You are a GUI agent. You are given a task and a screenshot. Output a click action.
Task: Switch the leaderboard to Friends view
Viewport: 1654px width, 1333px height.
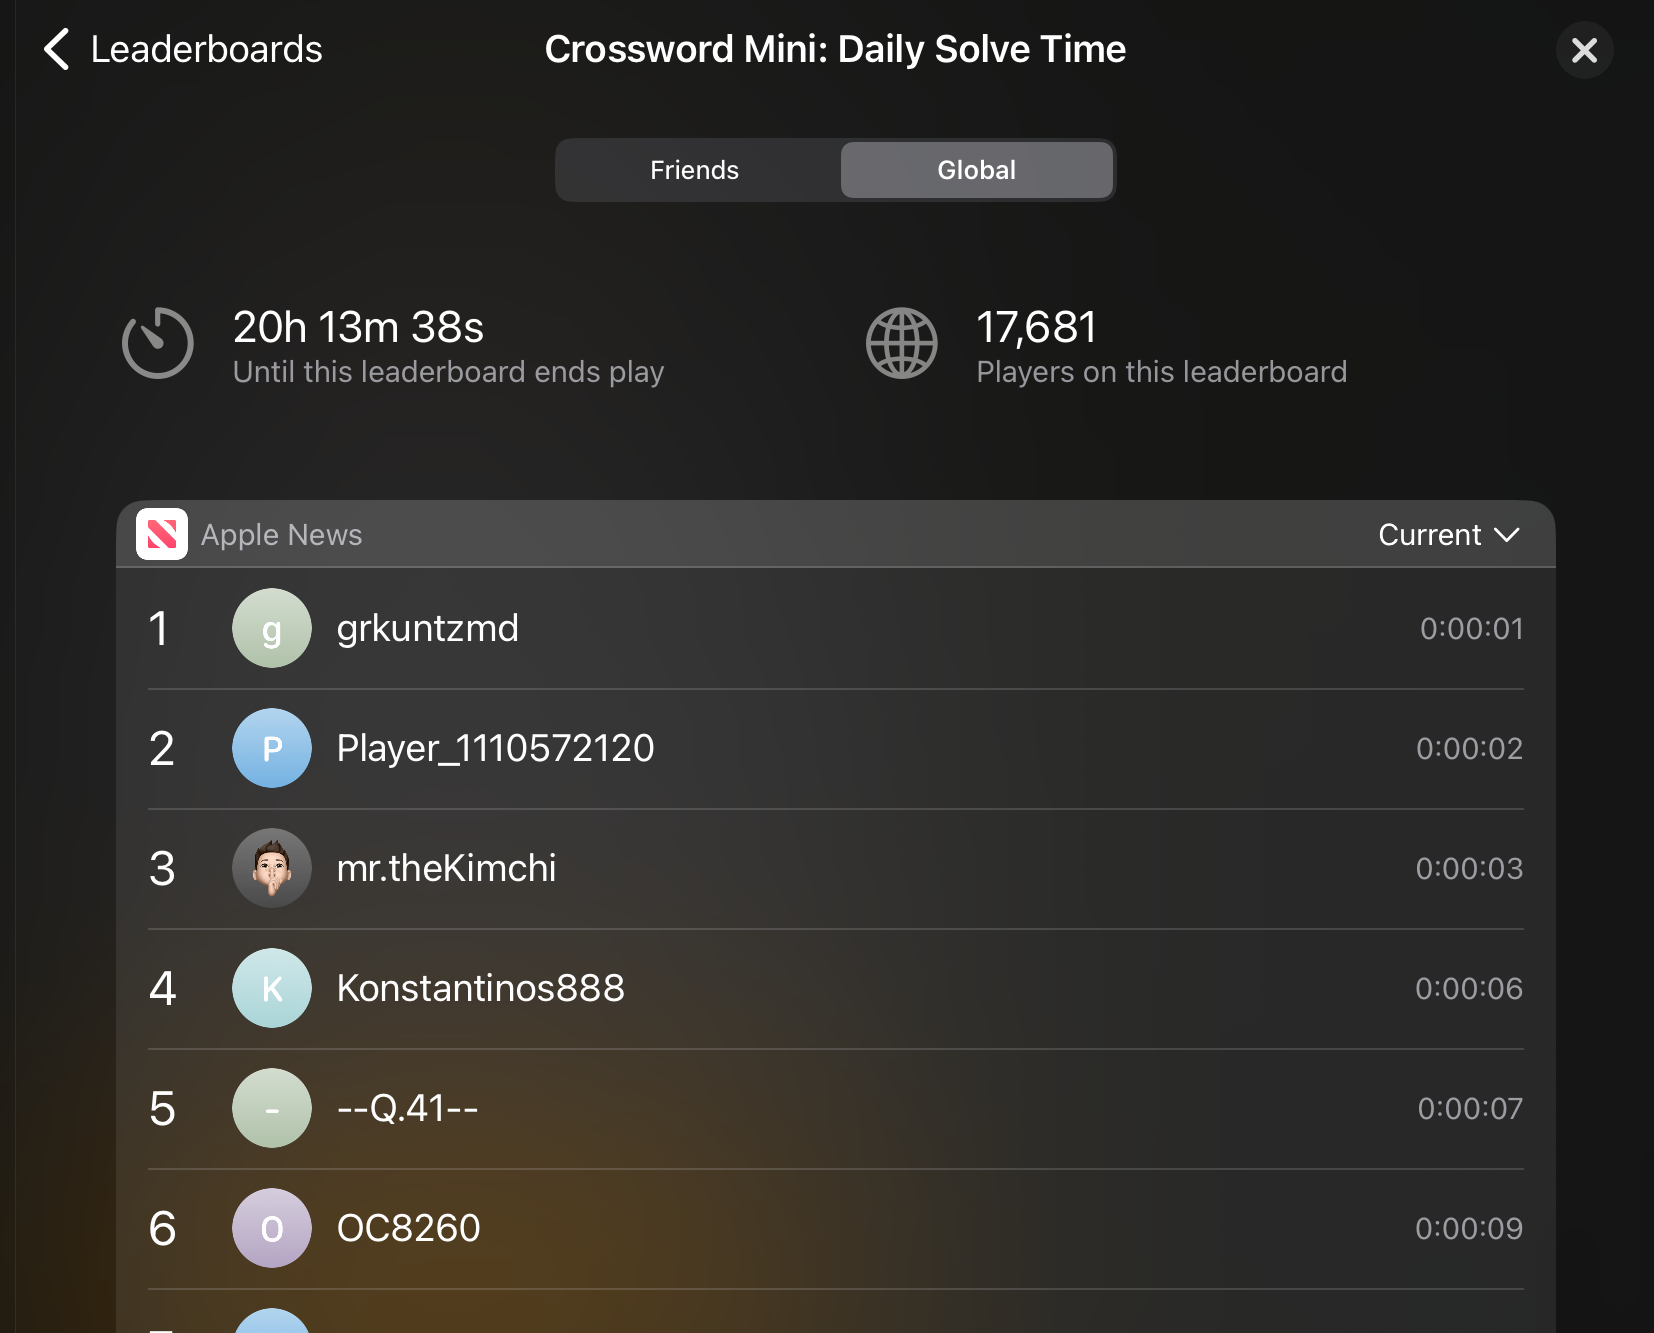click(x=694, y=169)
